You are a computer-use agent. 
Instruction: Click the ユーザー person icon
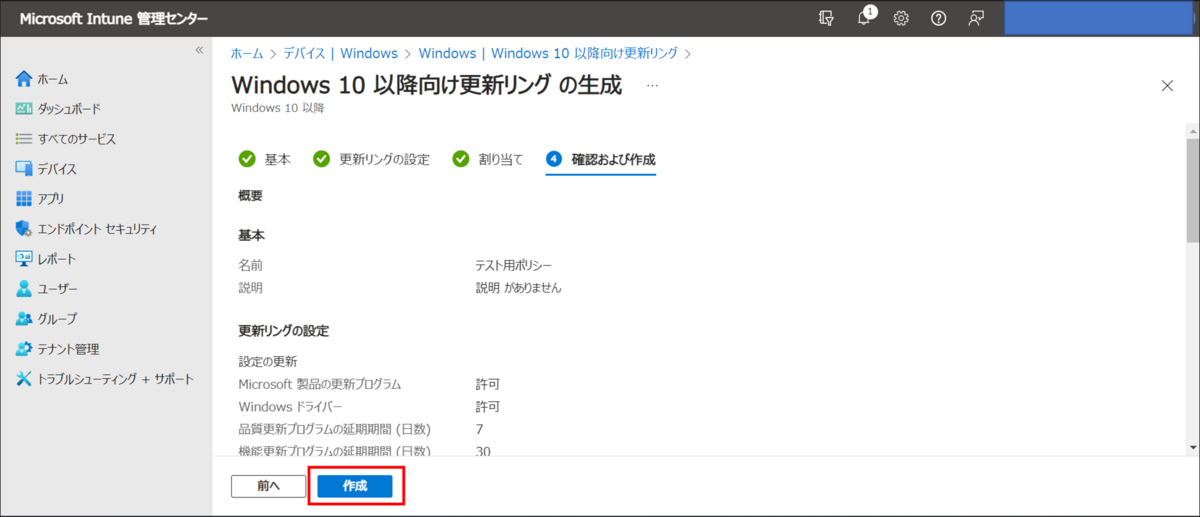point(24,289)
